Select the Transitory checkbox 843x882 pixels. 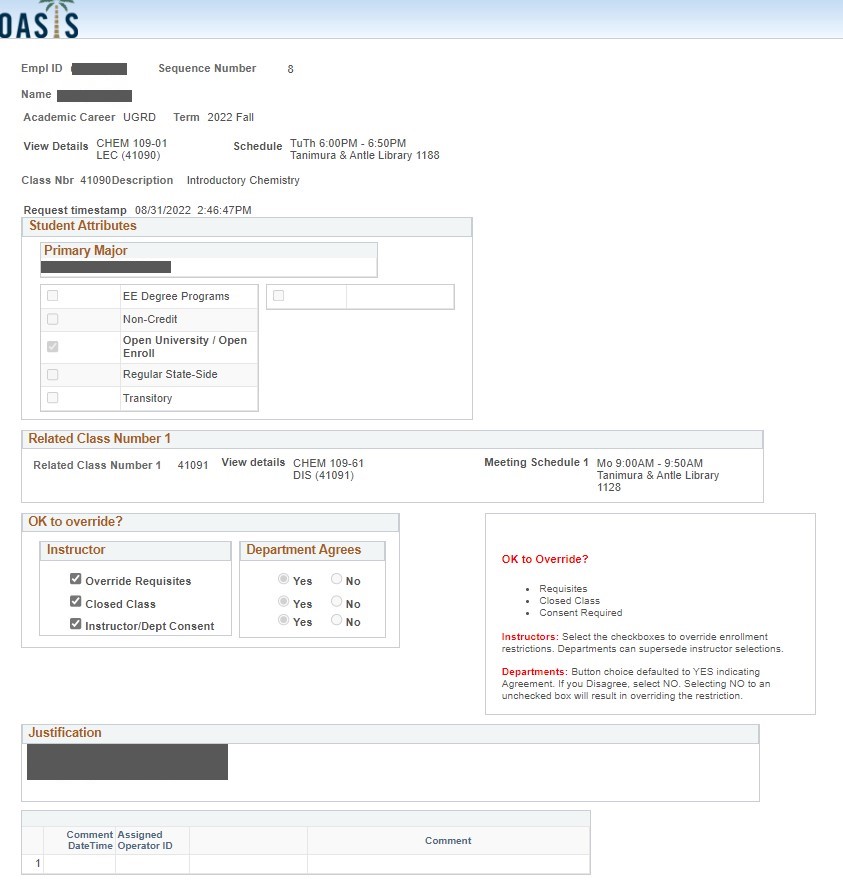tap(52, 398)
